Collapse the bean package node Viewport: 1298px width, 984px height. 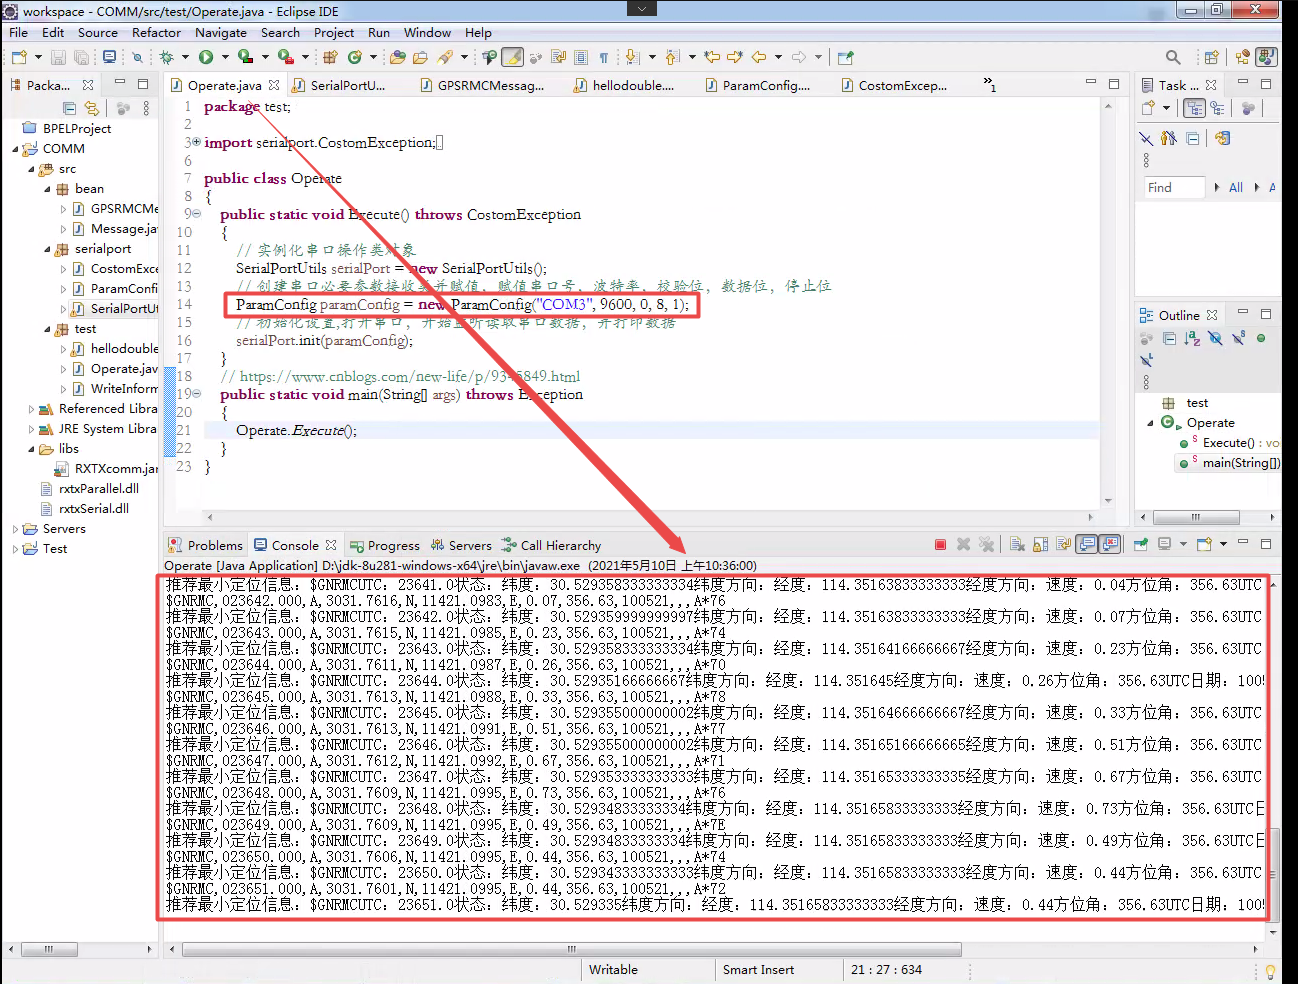pos(47,189)
